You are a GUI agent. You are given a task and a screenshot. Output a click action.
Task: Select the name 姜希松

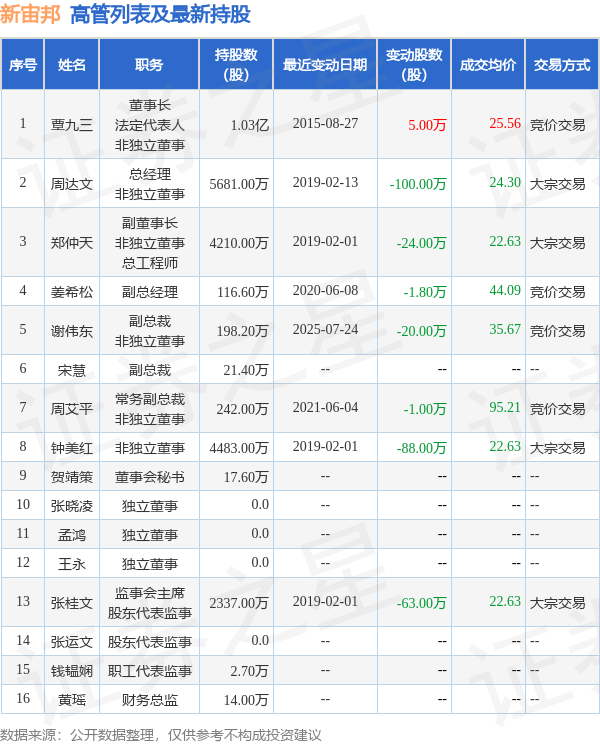(72, 291)
